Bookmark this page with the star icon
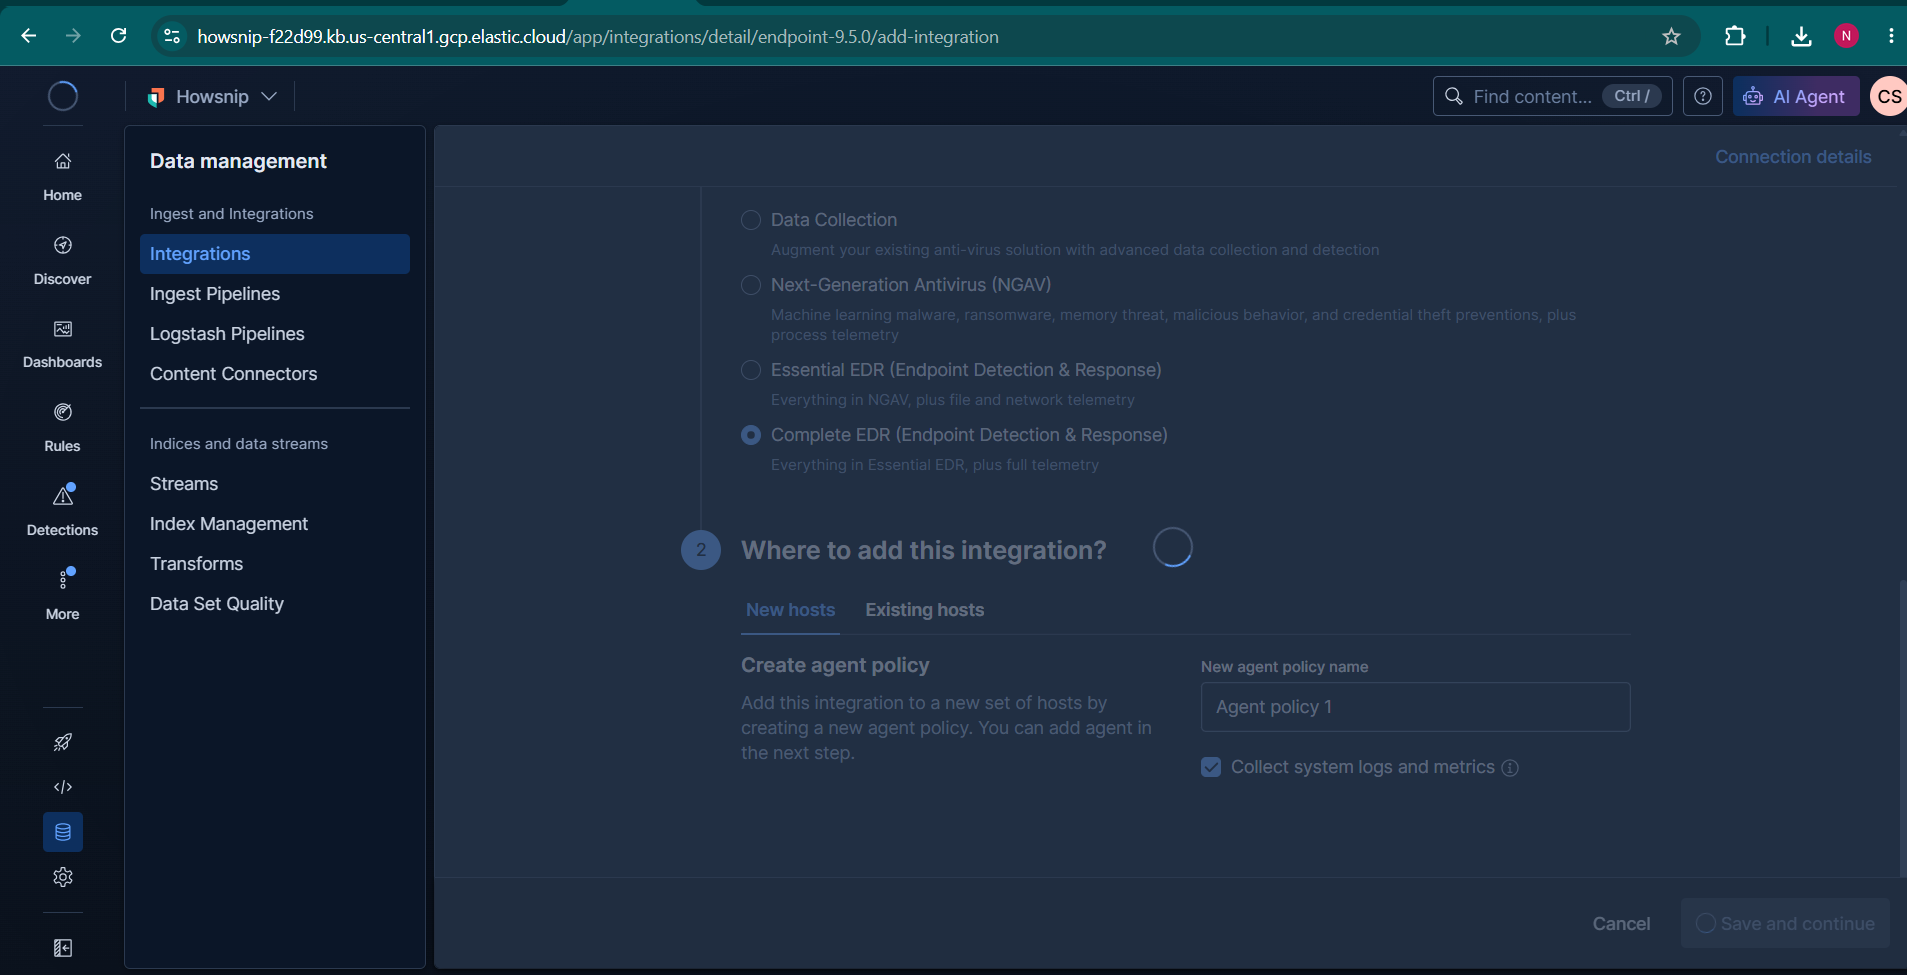The height and width of the screenshot is (975, 1907). [x=1671, y=36]
